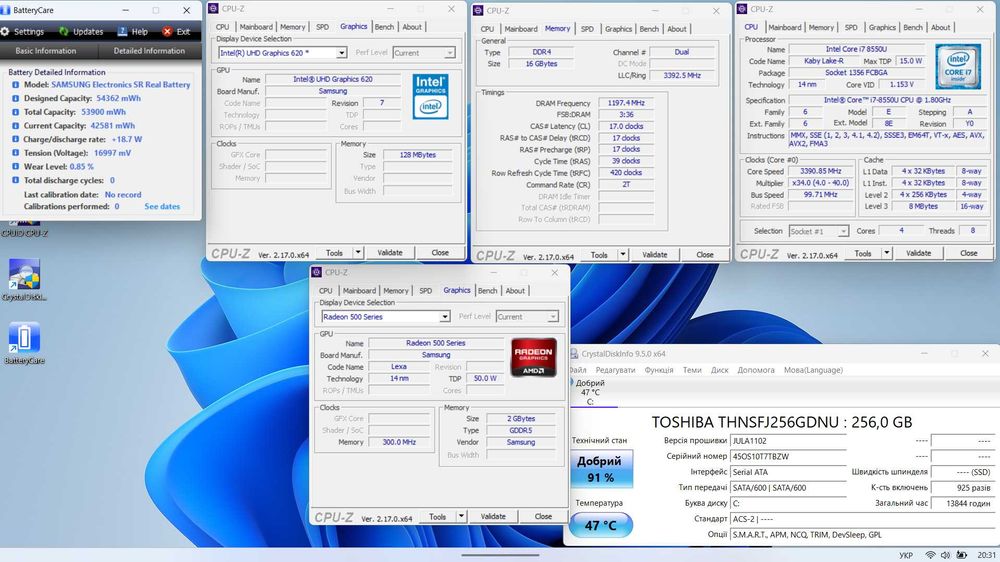Click Core Speed value 3390.85 MHz
The height and width of the screenshot is (562, 1000).
(821, 171)
